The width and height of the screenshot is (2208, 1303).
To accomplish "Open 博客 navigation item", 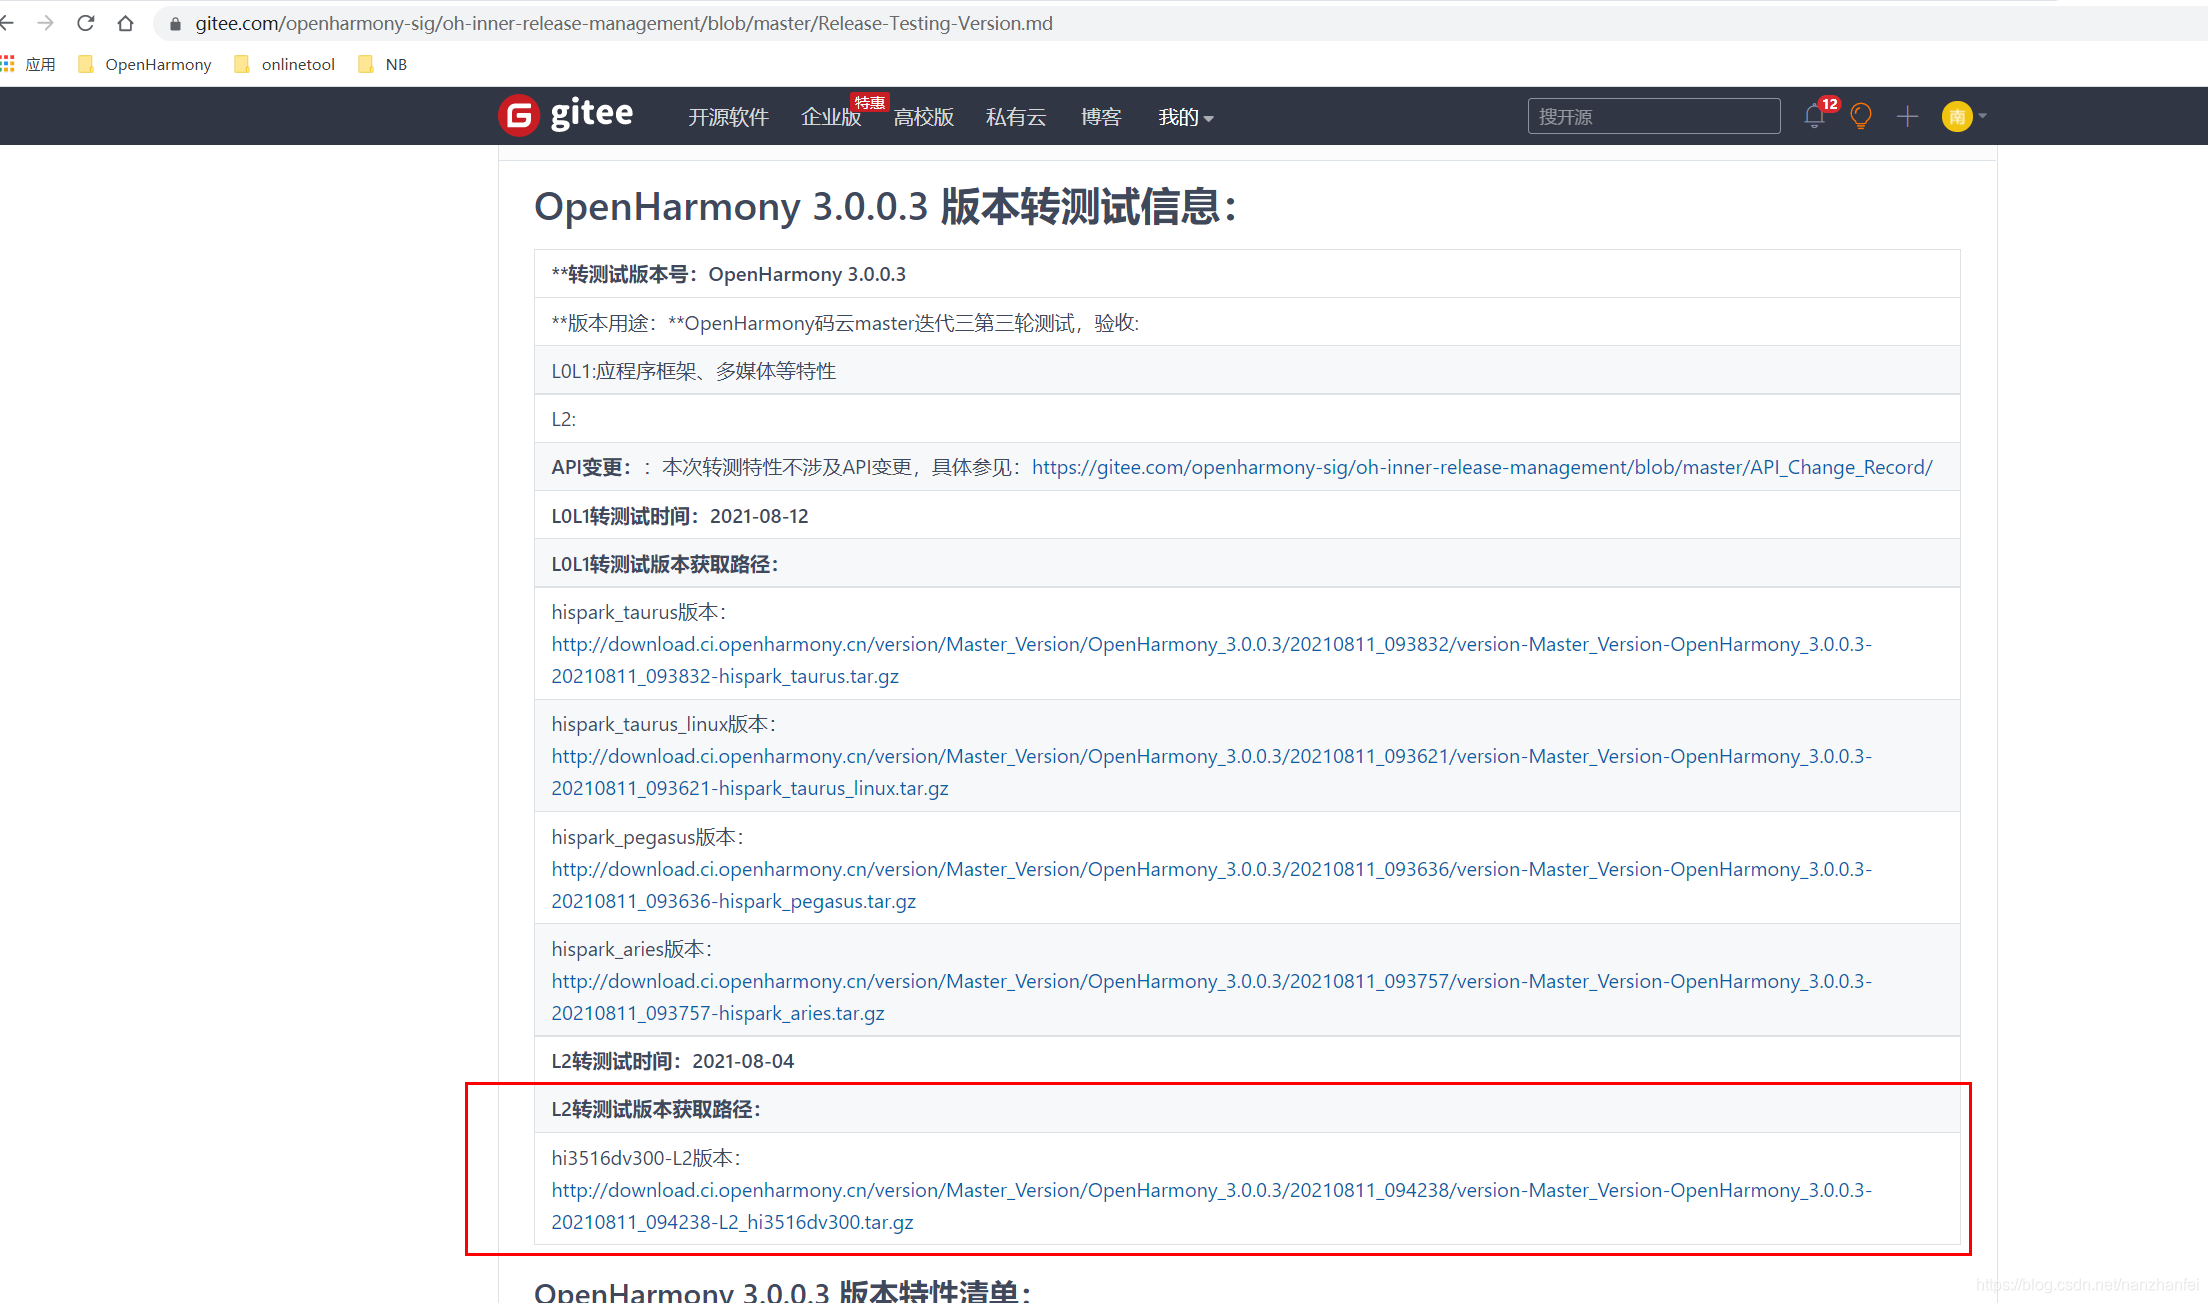I will click(1101, 117).
